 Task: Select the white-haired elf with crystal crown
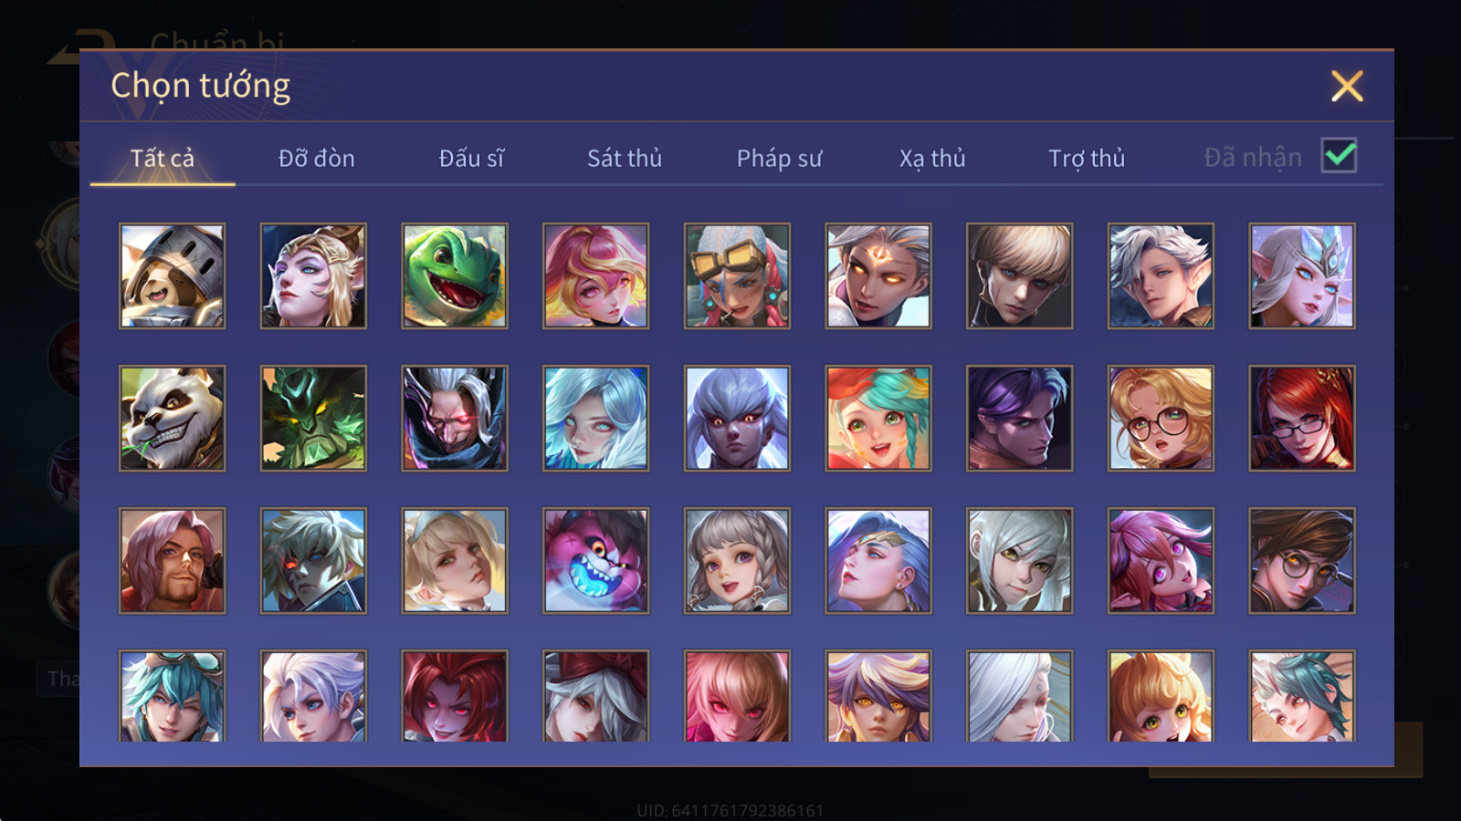1302,276
